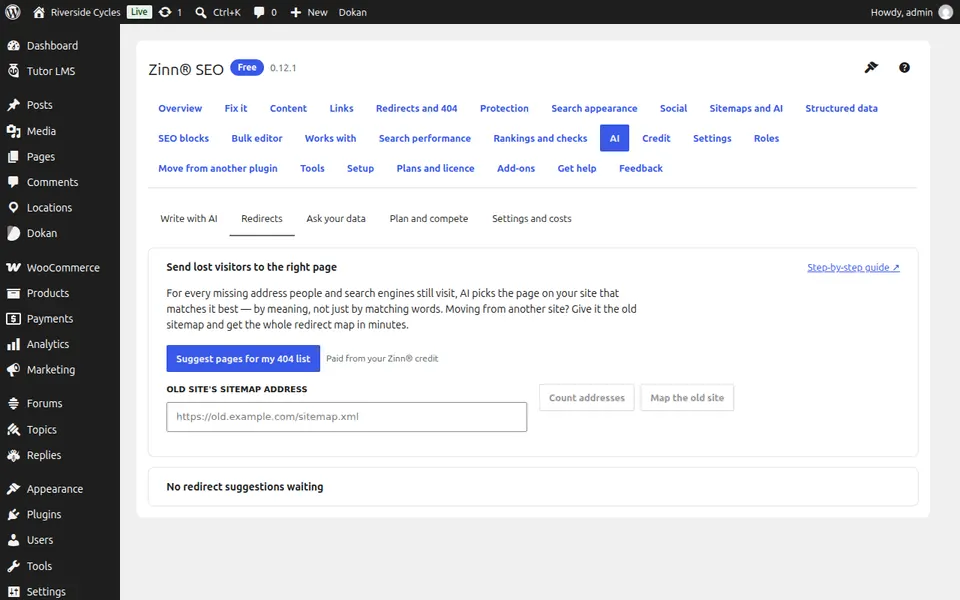Click the Analytics bar chart icon
The height and width of the screenshot is (600, 960).
coord(13,344)
